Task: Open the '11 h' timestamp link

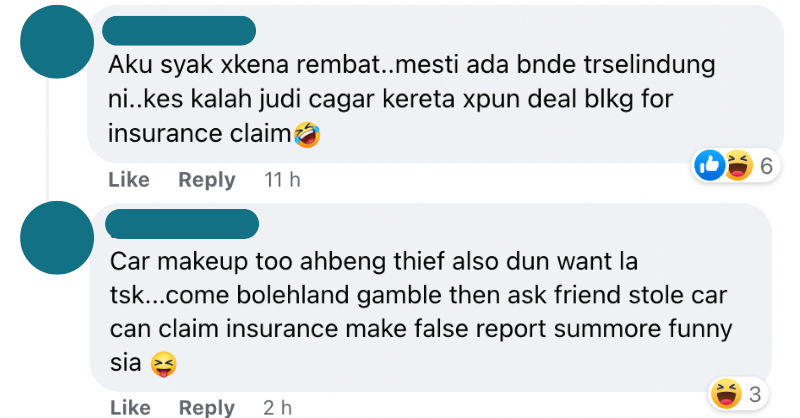Action: 282,180
